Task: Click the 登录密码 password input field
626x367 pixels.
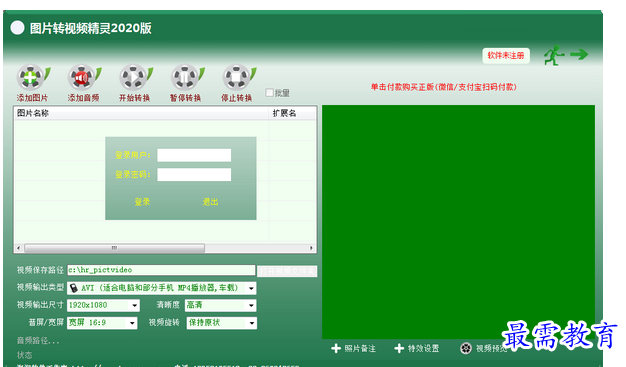Action: coord(194,175)
